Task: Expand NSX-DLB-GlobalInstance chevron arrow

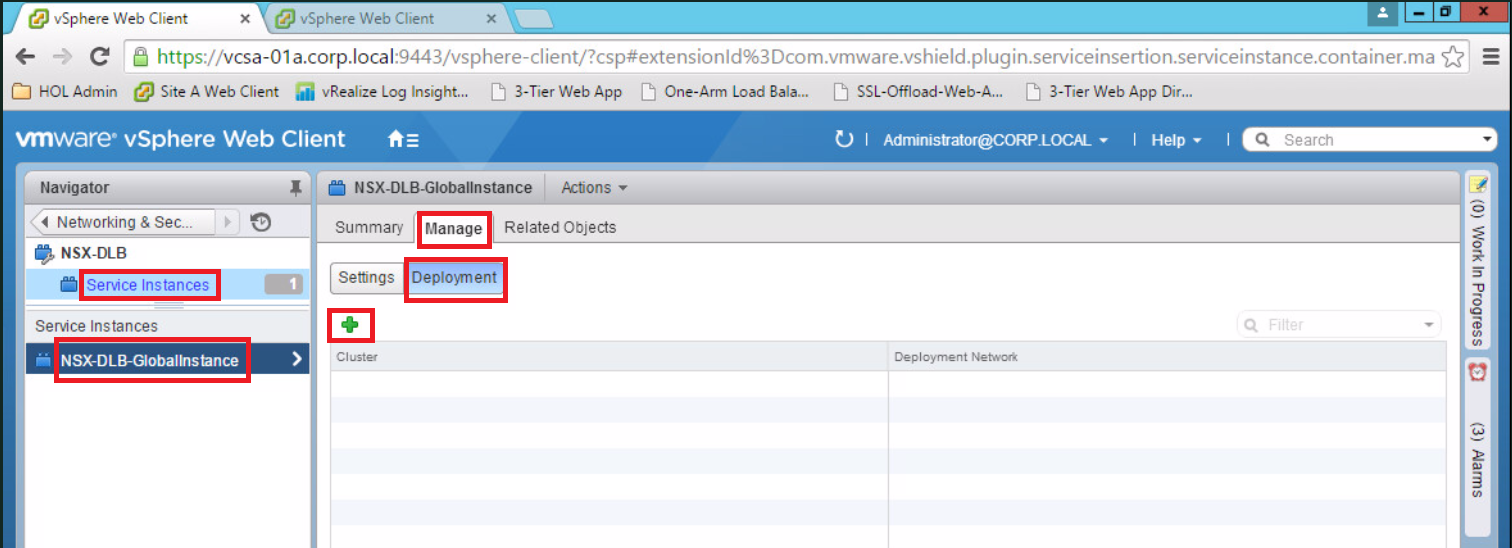Action: [296, 360]
